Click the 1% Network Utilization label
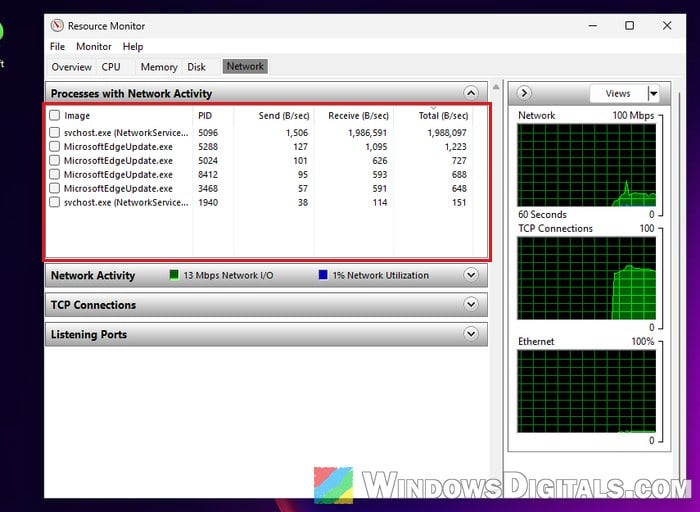 380,275
